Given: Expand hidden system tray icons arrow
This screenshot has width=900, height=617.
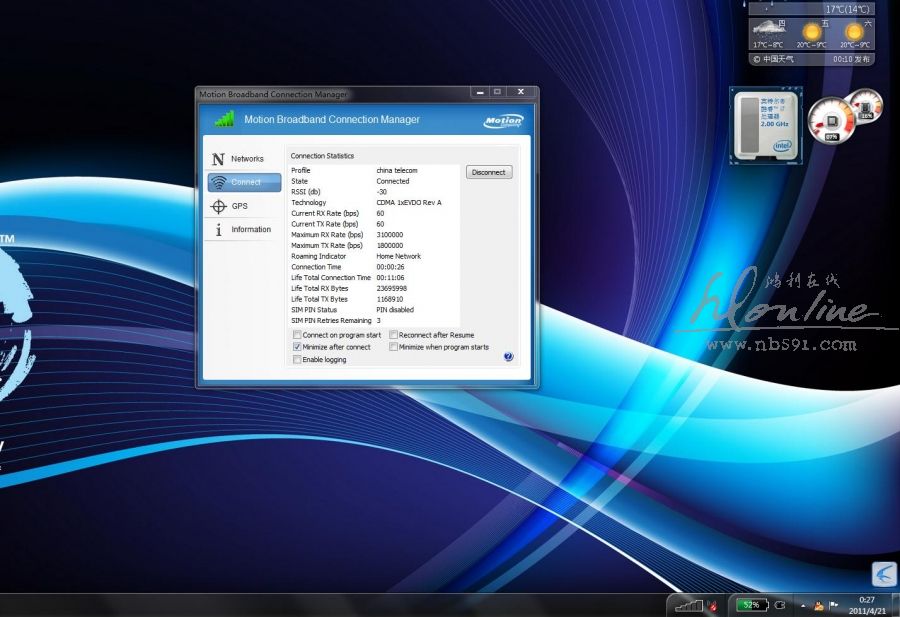Looking at the screenshot, I should pyautogui.click(x=802, y=605).
